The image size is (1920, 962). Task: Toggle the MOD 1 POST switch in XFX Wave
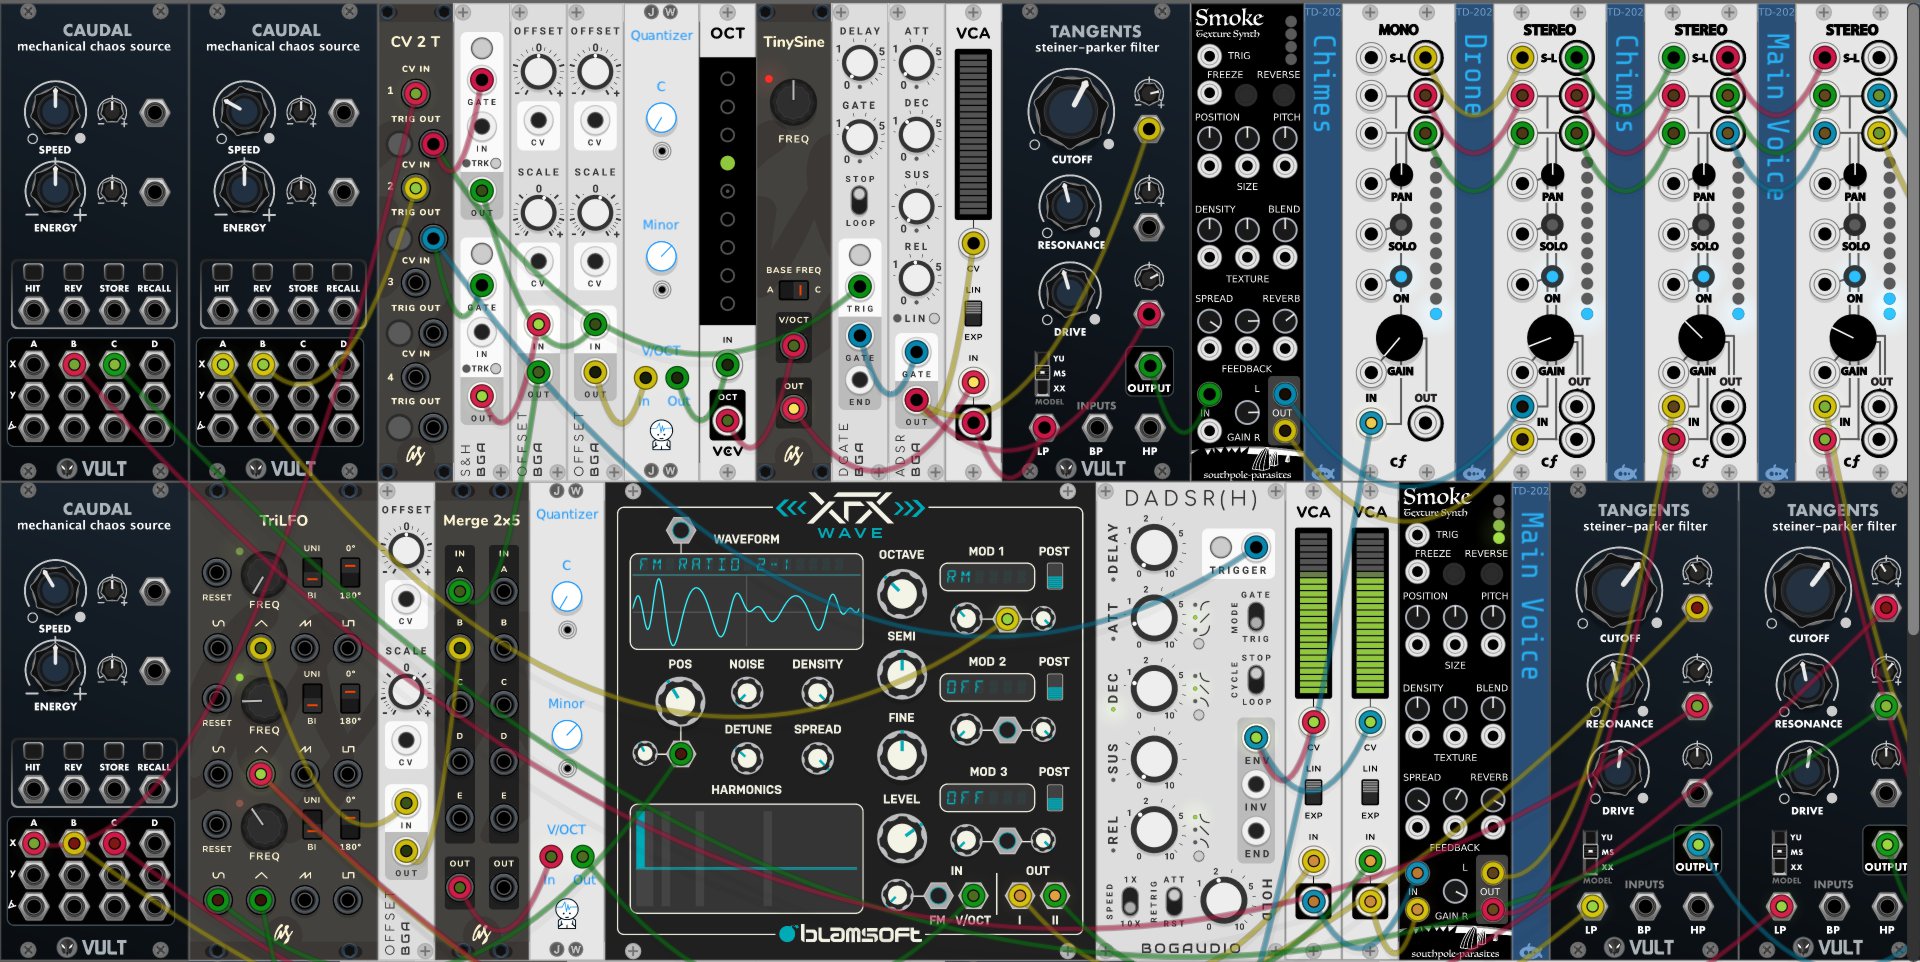click(x=1054, y=575)
